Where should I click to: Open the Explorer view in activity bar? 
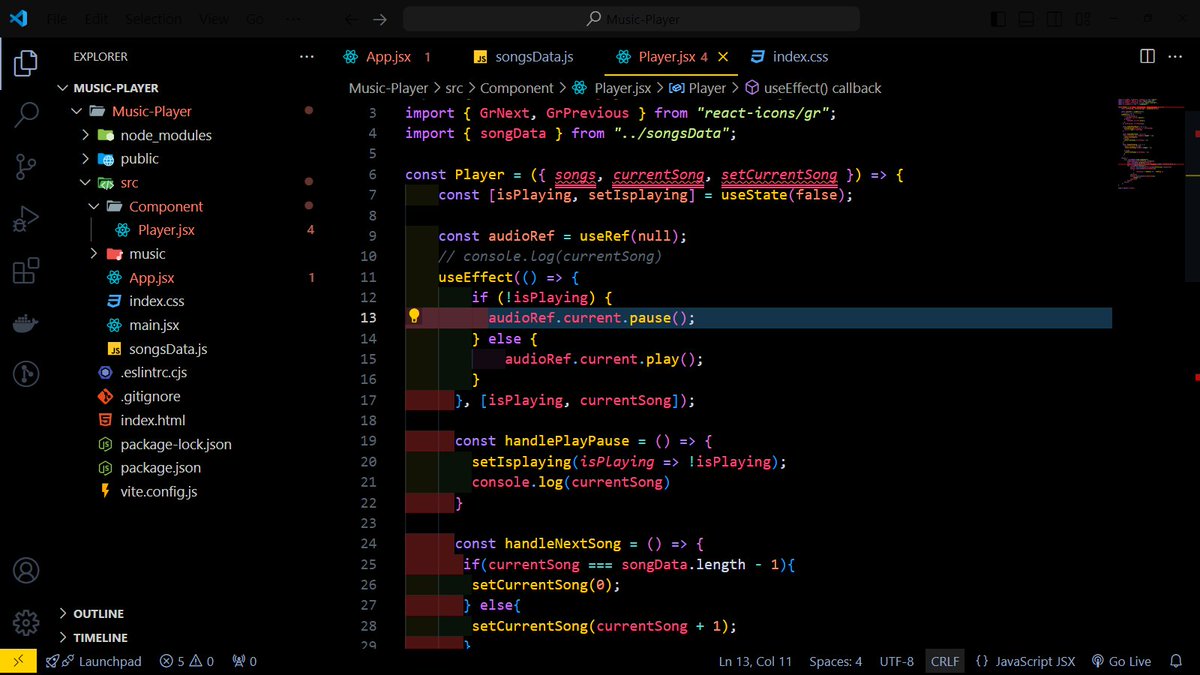pyautogui.click(x=26, y=65)
